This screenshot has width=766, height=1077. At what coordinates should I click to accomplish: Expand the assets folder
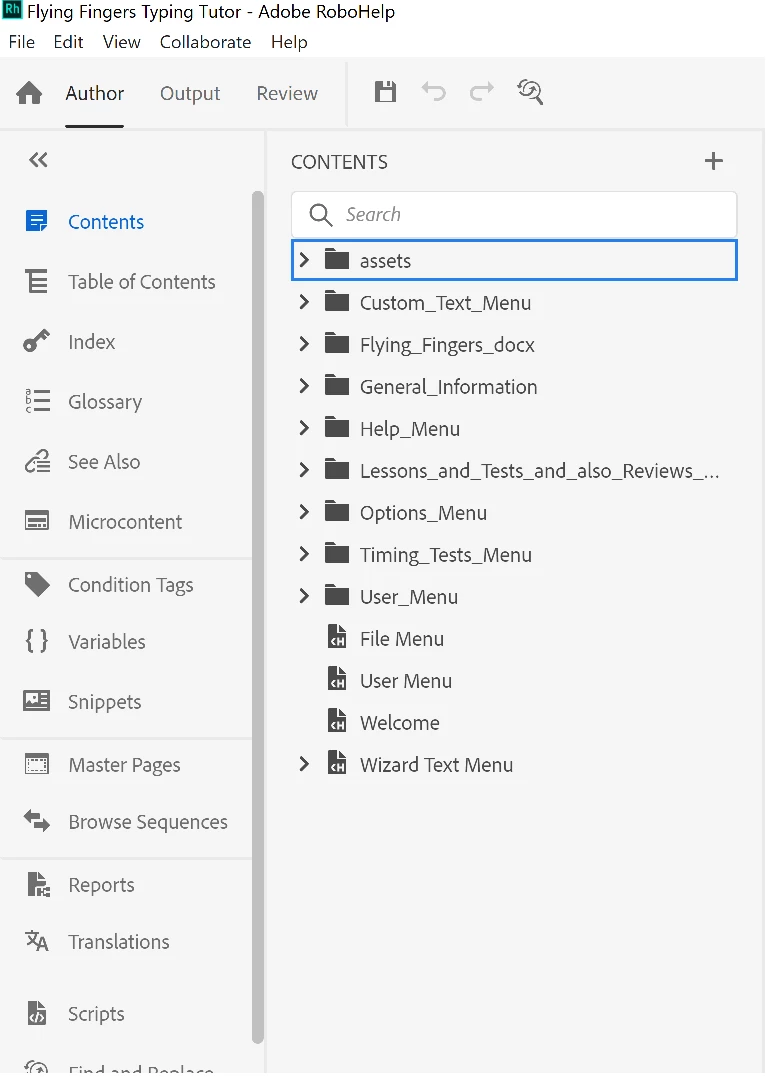(304, 260)
